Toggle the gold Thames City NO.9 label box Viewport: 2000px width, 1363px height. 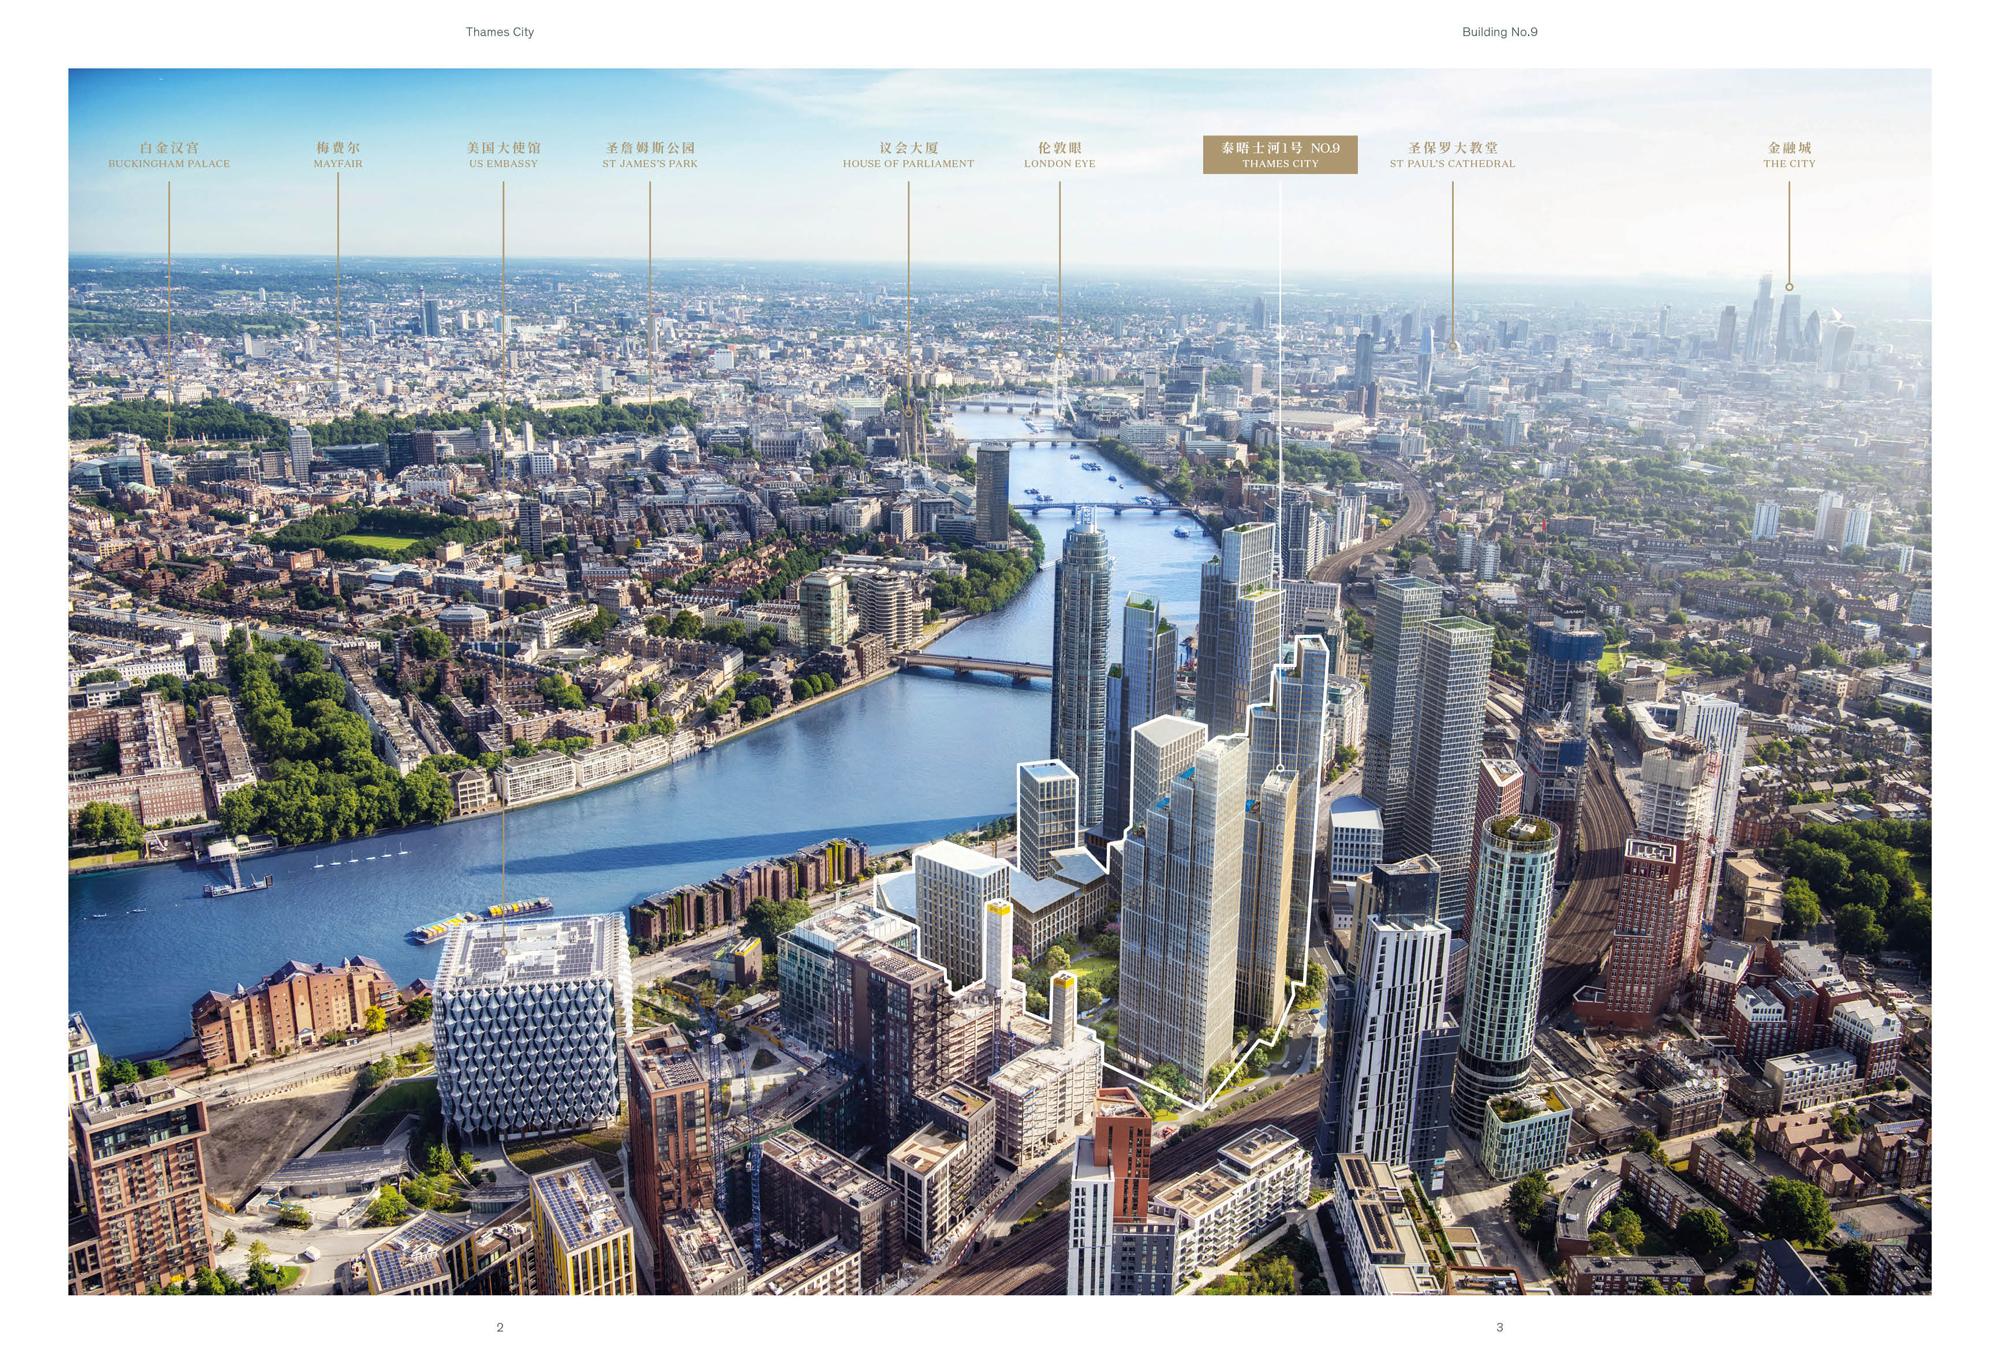(x=1280, y=155)
